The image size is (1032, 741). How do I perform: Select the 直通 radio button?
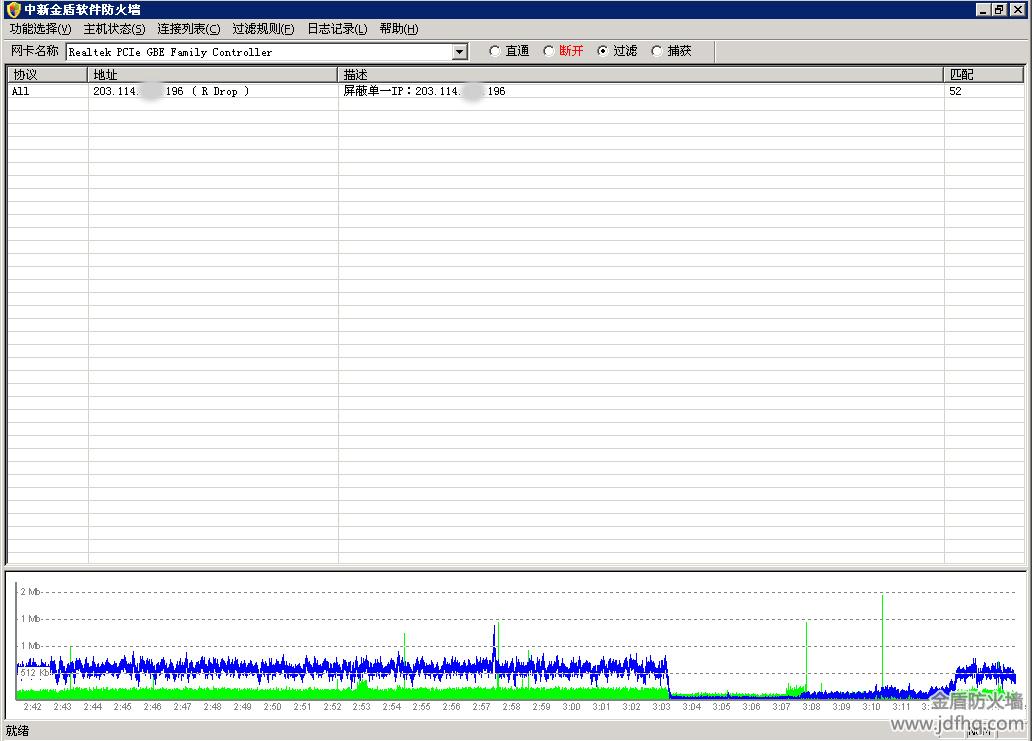click(x=495, y=51)
